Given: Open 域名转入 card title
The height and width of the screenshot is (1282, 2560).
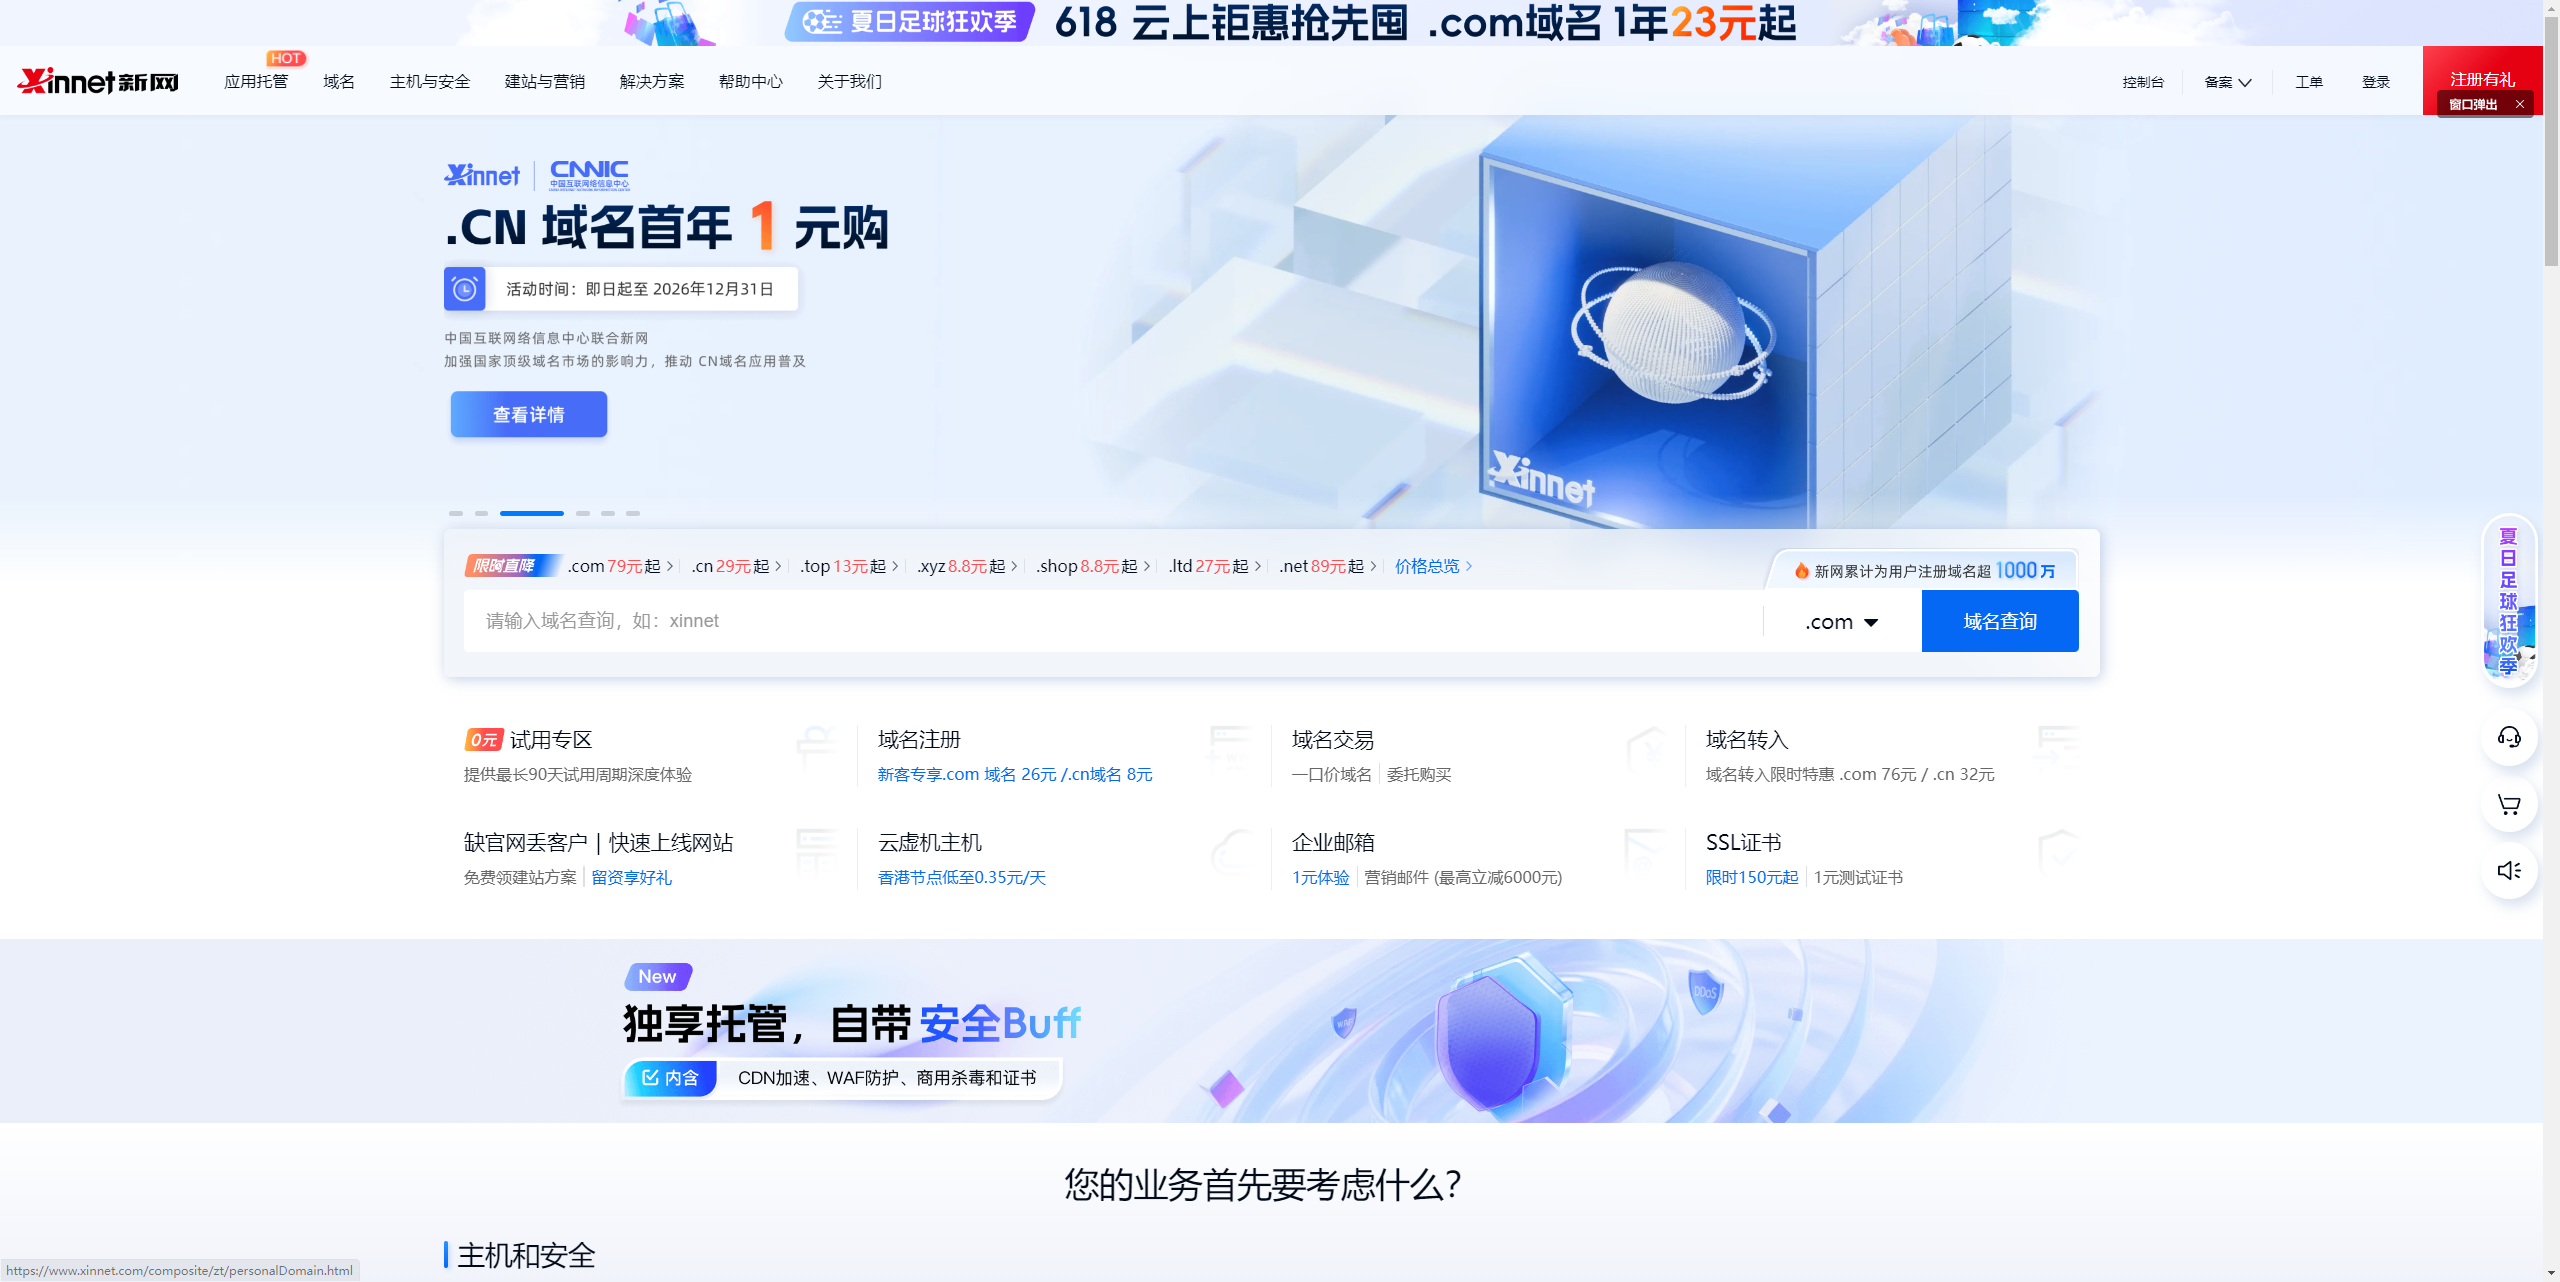Looking at the screenshot, I should pos(1747,740).
